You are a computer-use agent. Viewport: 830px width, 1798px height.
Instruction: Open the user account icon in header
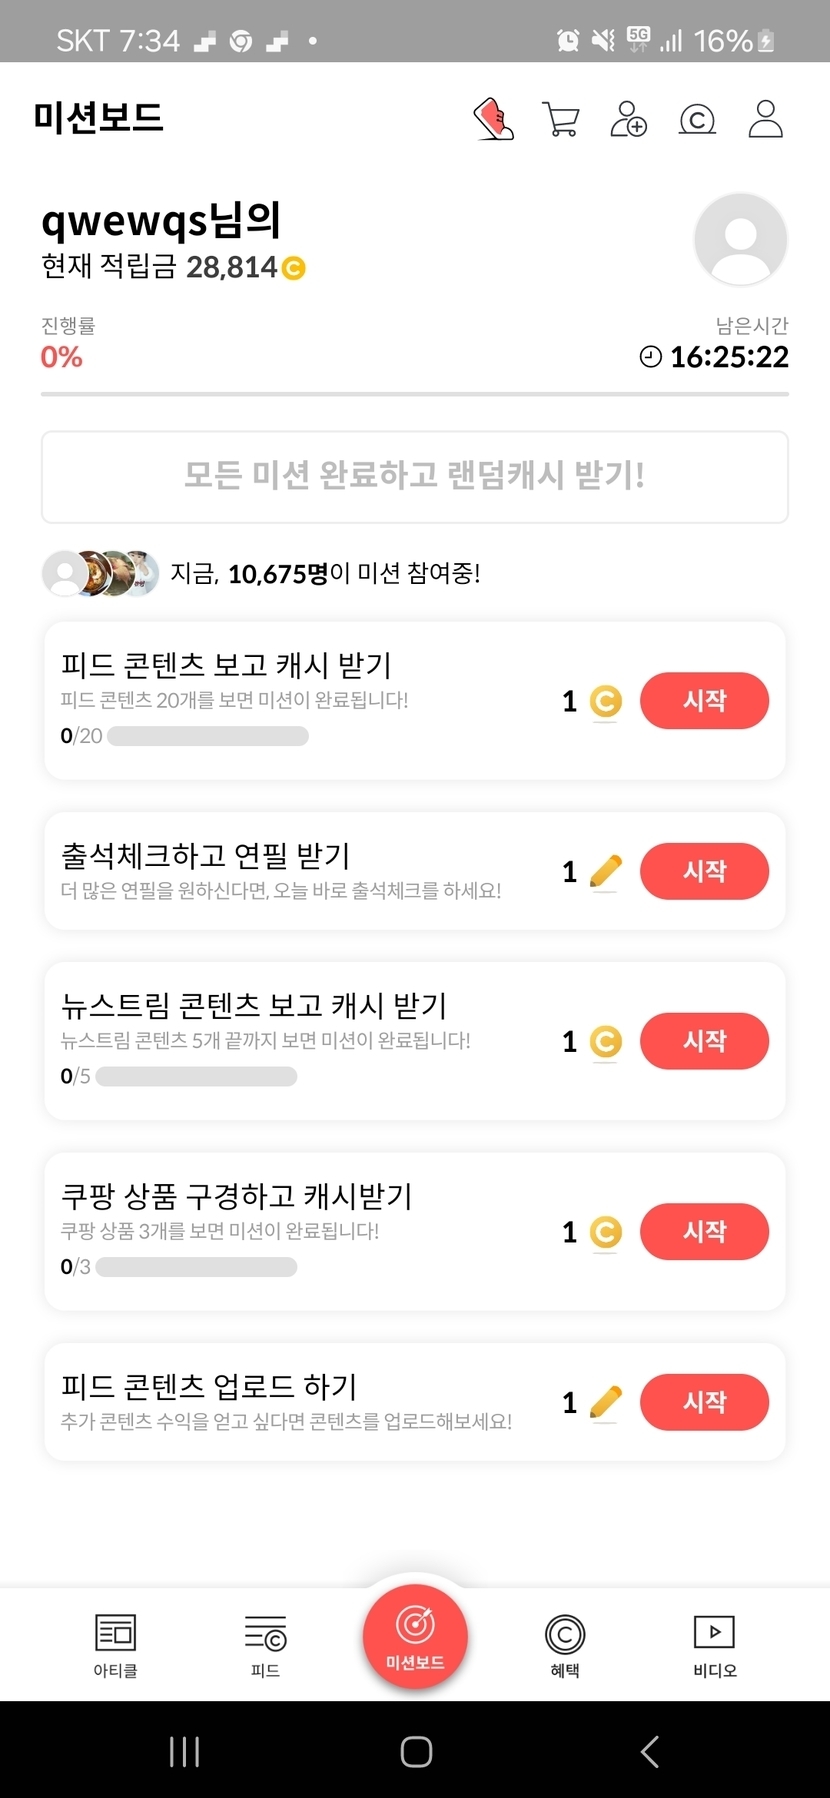pos(765,119)
